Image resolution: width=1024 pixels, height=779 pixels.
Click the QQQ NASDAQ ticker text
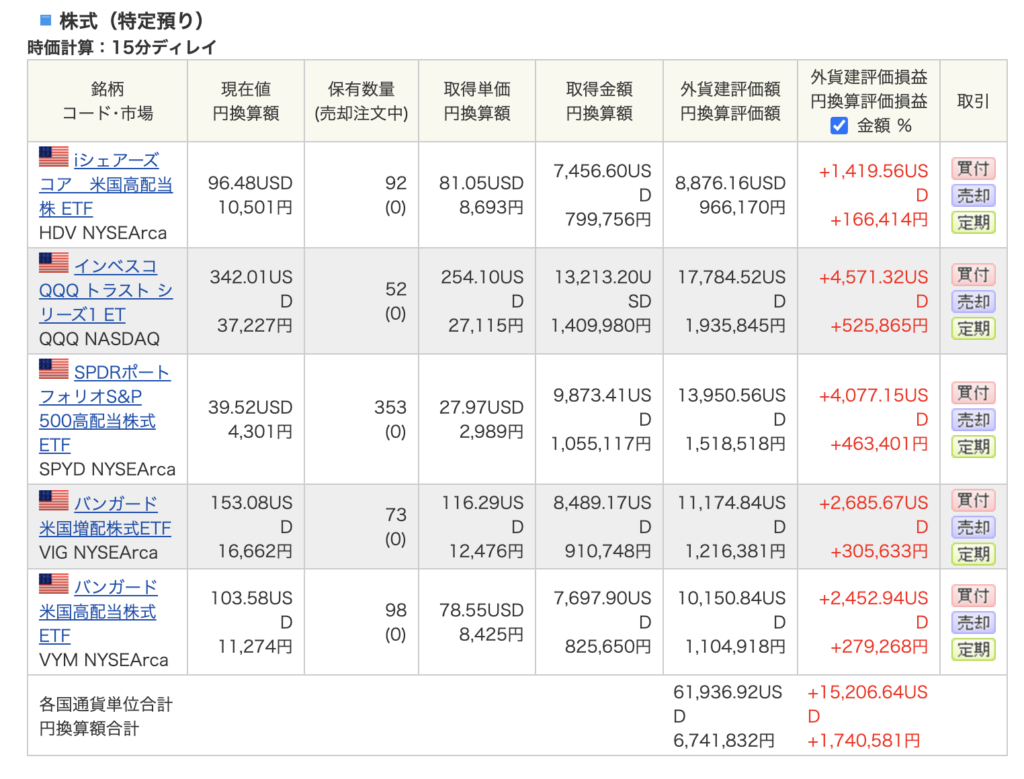(99, 339)
